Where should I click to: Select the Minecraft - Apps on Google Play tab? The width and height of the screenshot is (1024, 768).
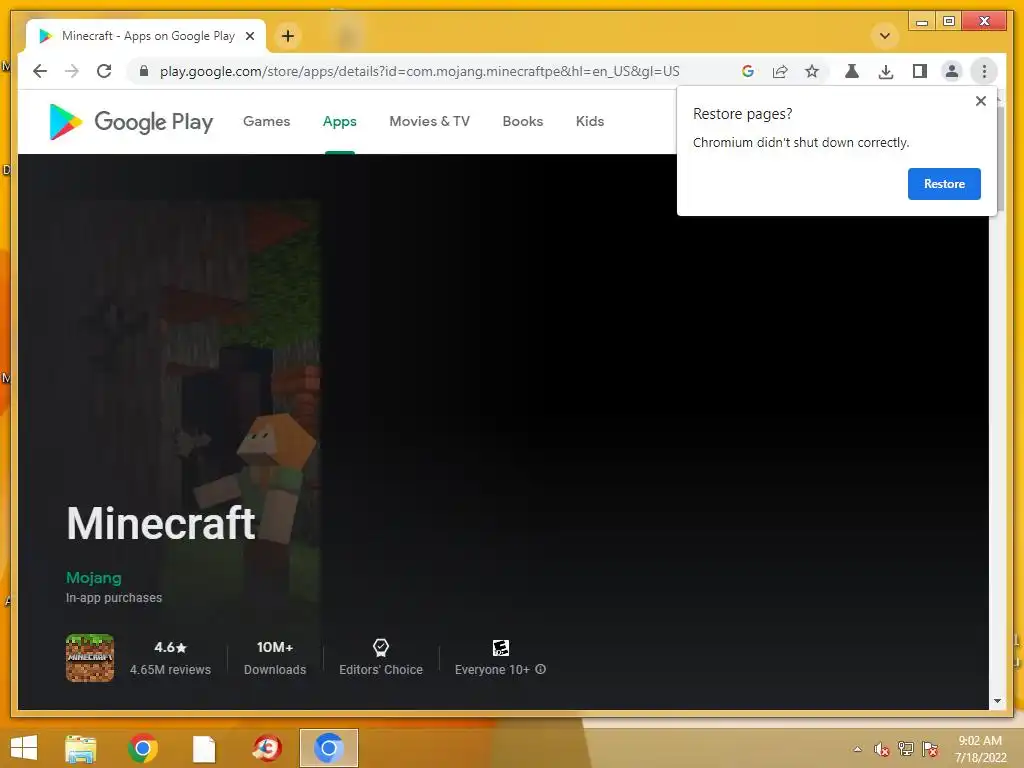coord(146,36)
